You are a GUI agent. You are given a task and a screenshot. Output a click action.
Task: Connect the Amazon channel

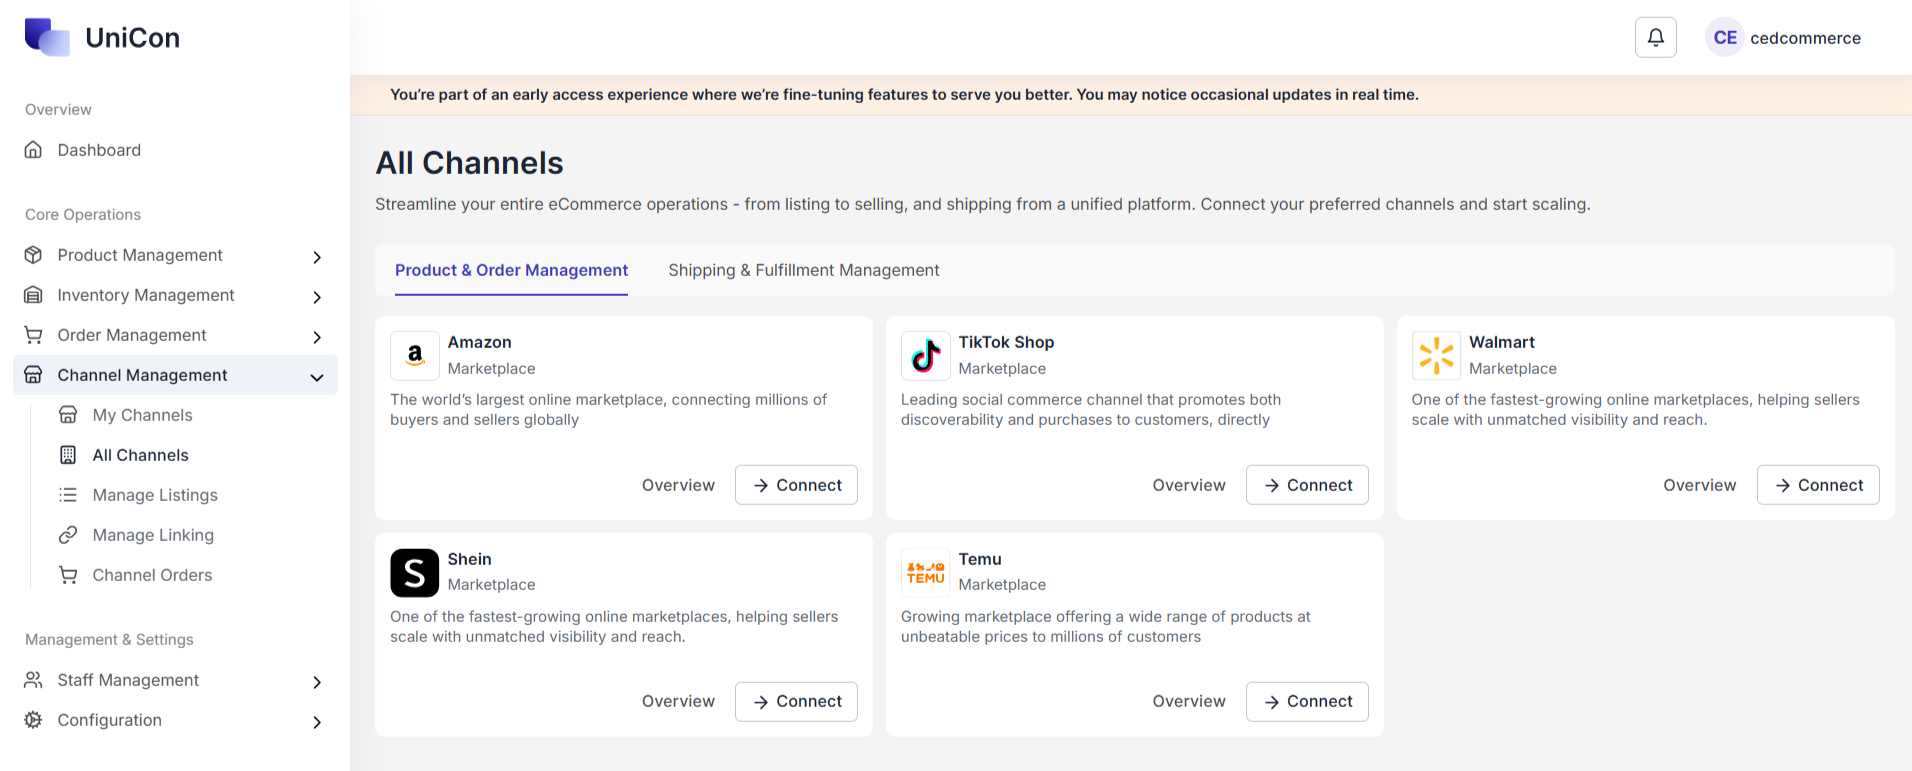click(x=796, y=485)
